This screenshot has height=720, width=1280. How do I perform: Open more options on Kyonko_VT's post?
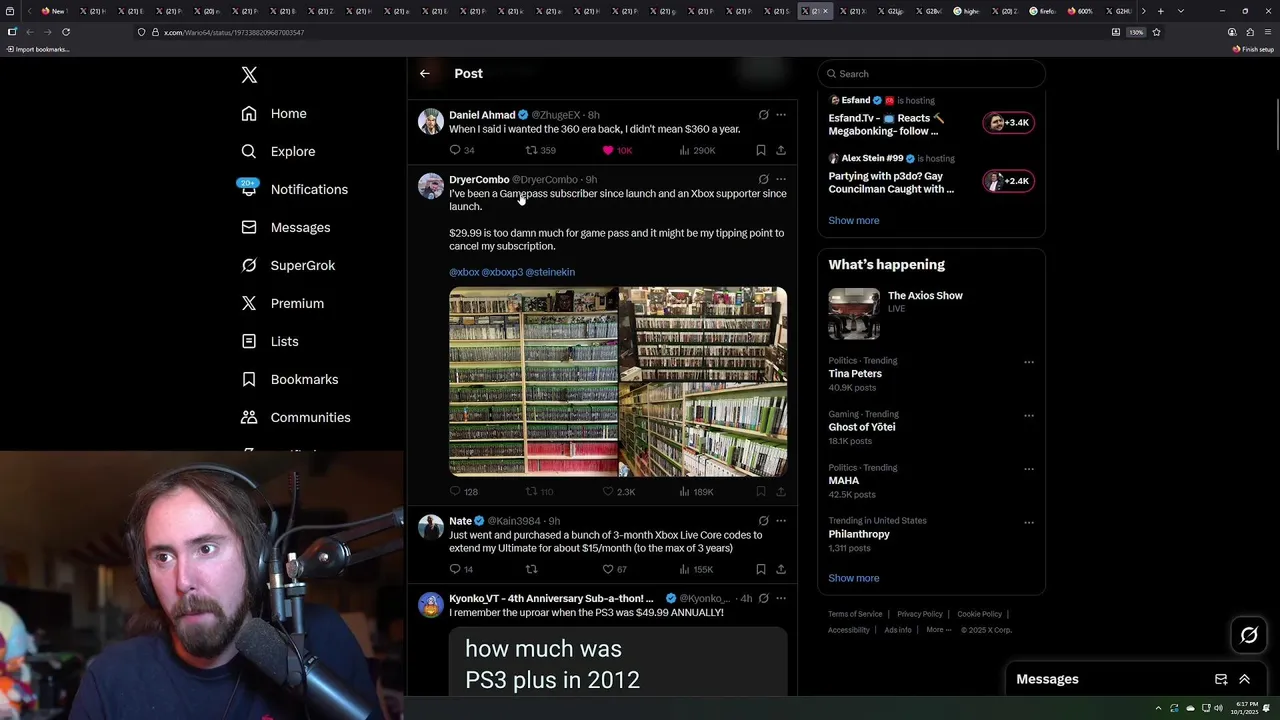781,598
